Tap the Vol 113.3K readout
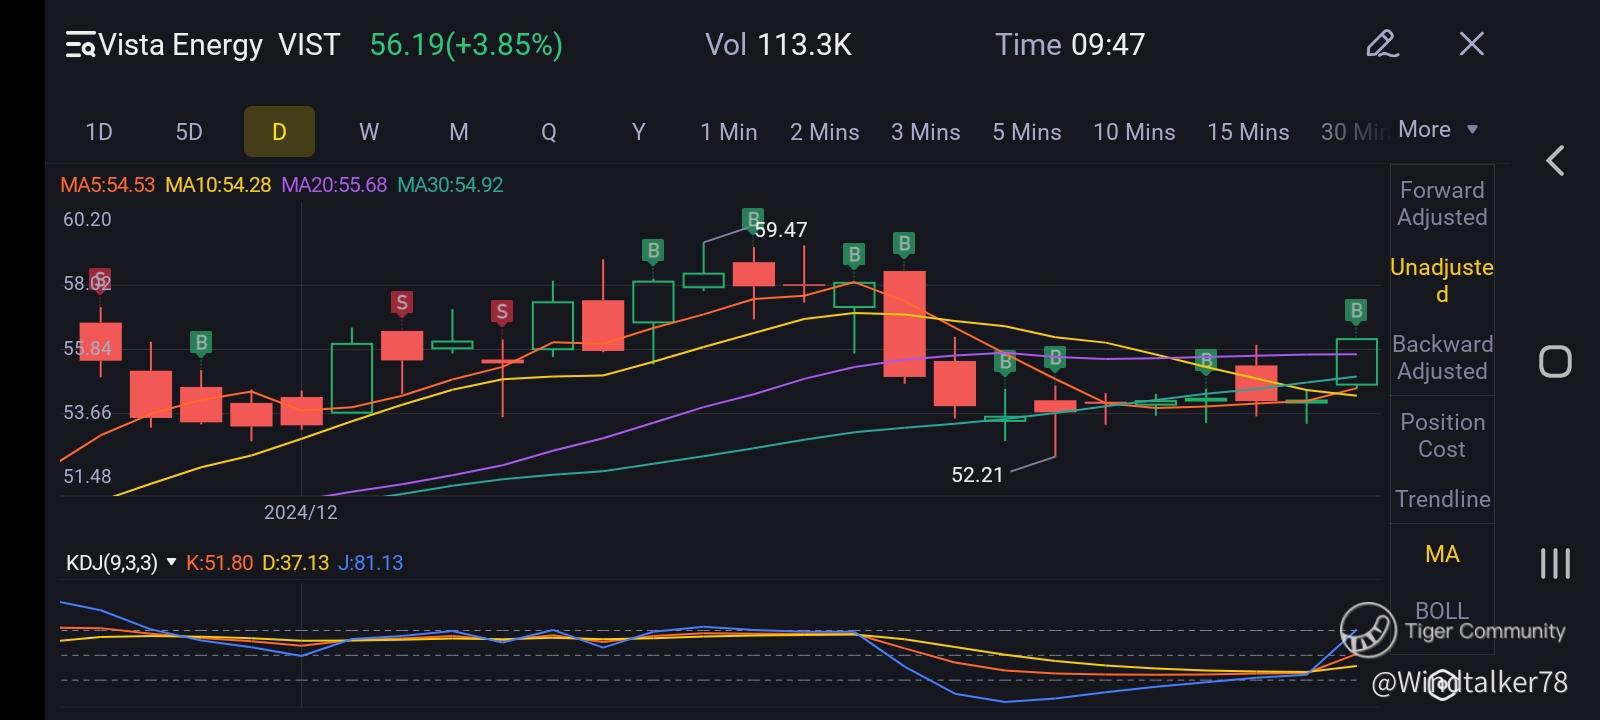The height and width of the screenshot is (720, 1600). point(778,45)
